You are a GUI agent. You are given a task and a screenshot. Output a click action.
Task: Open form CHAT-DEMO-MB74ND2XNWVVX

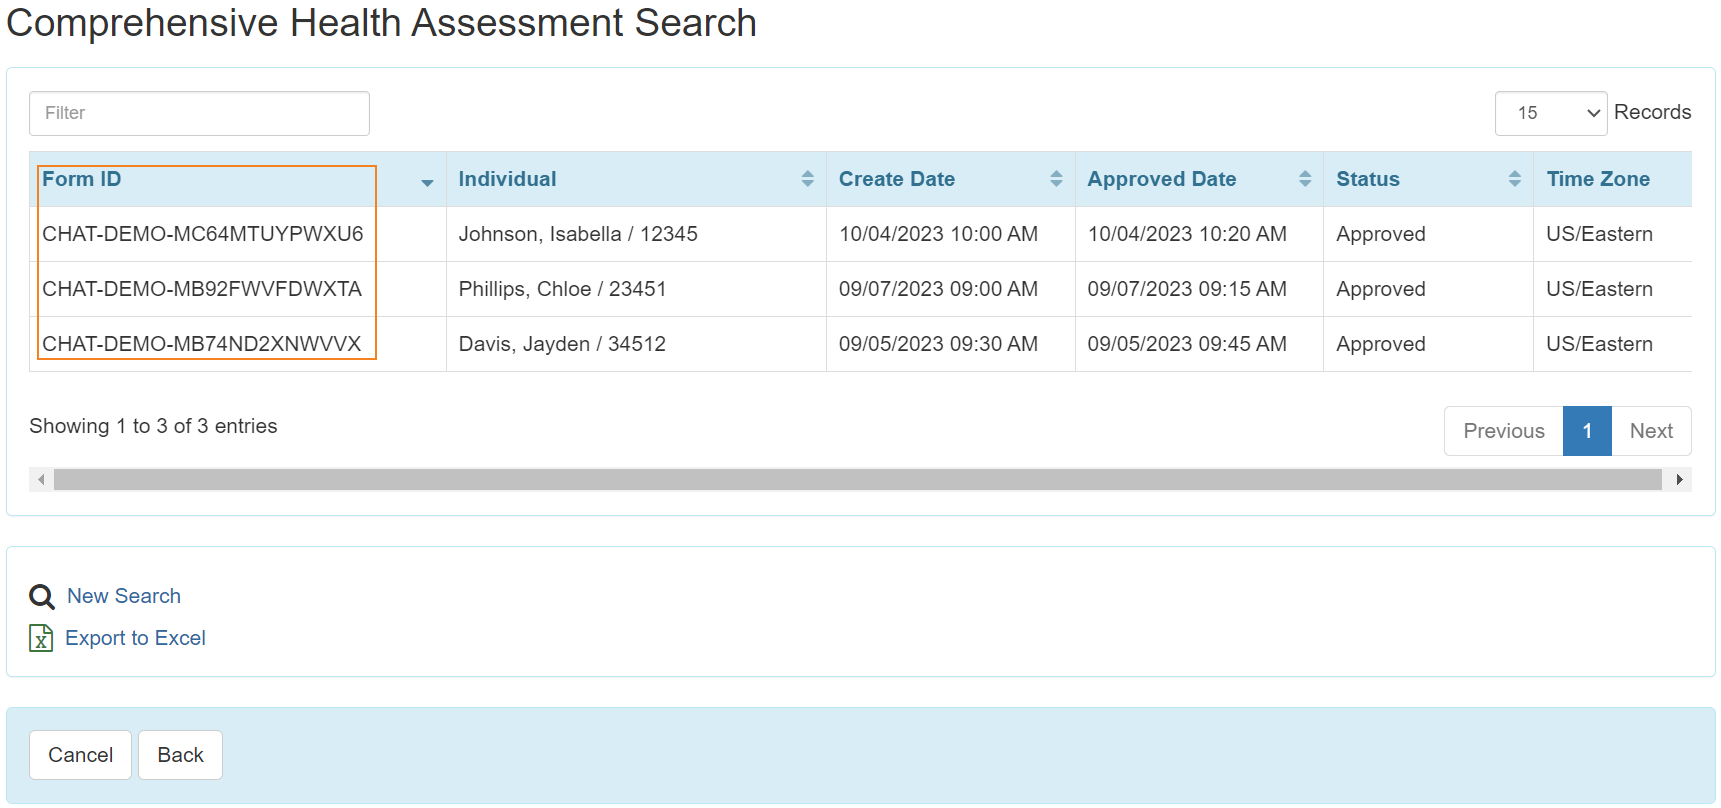point(202,344)
